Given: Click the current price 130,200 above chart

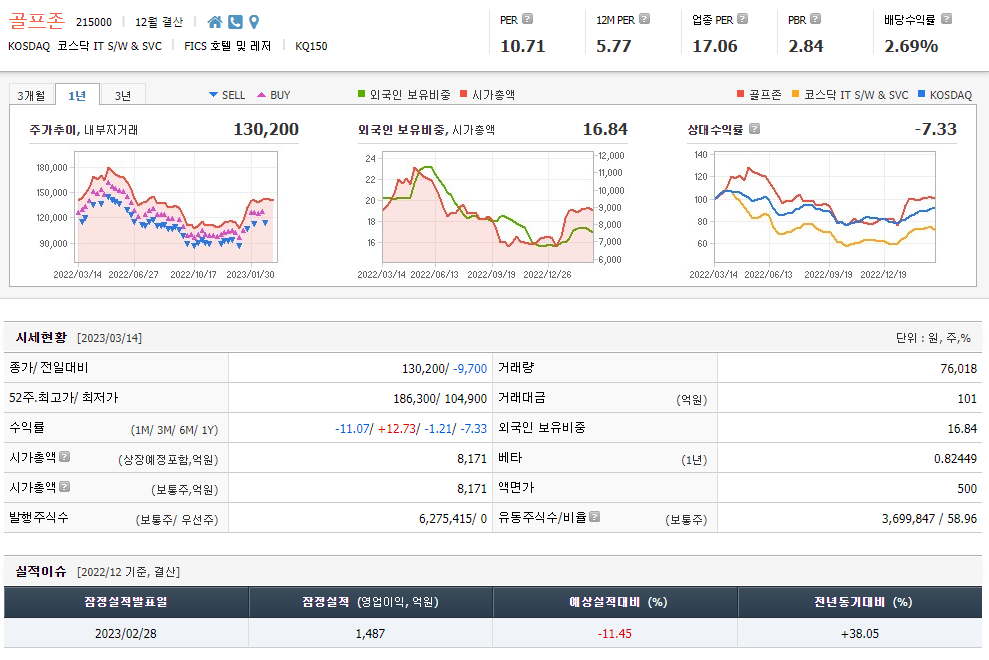Looking at the screenshot, I should tap(266, 129).
